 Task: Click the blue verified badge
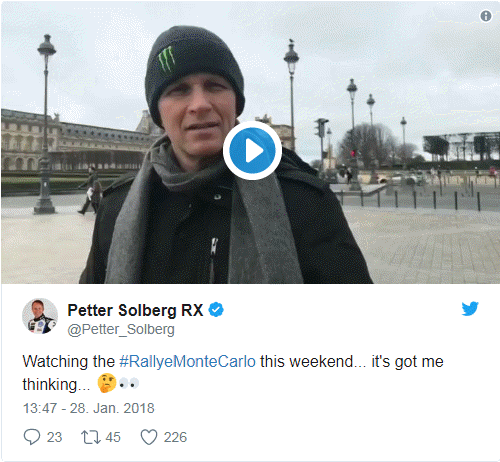[216, 310]
